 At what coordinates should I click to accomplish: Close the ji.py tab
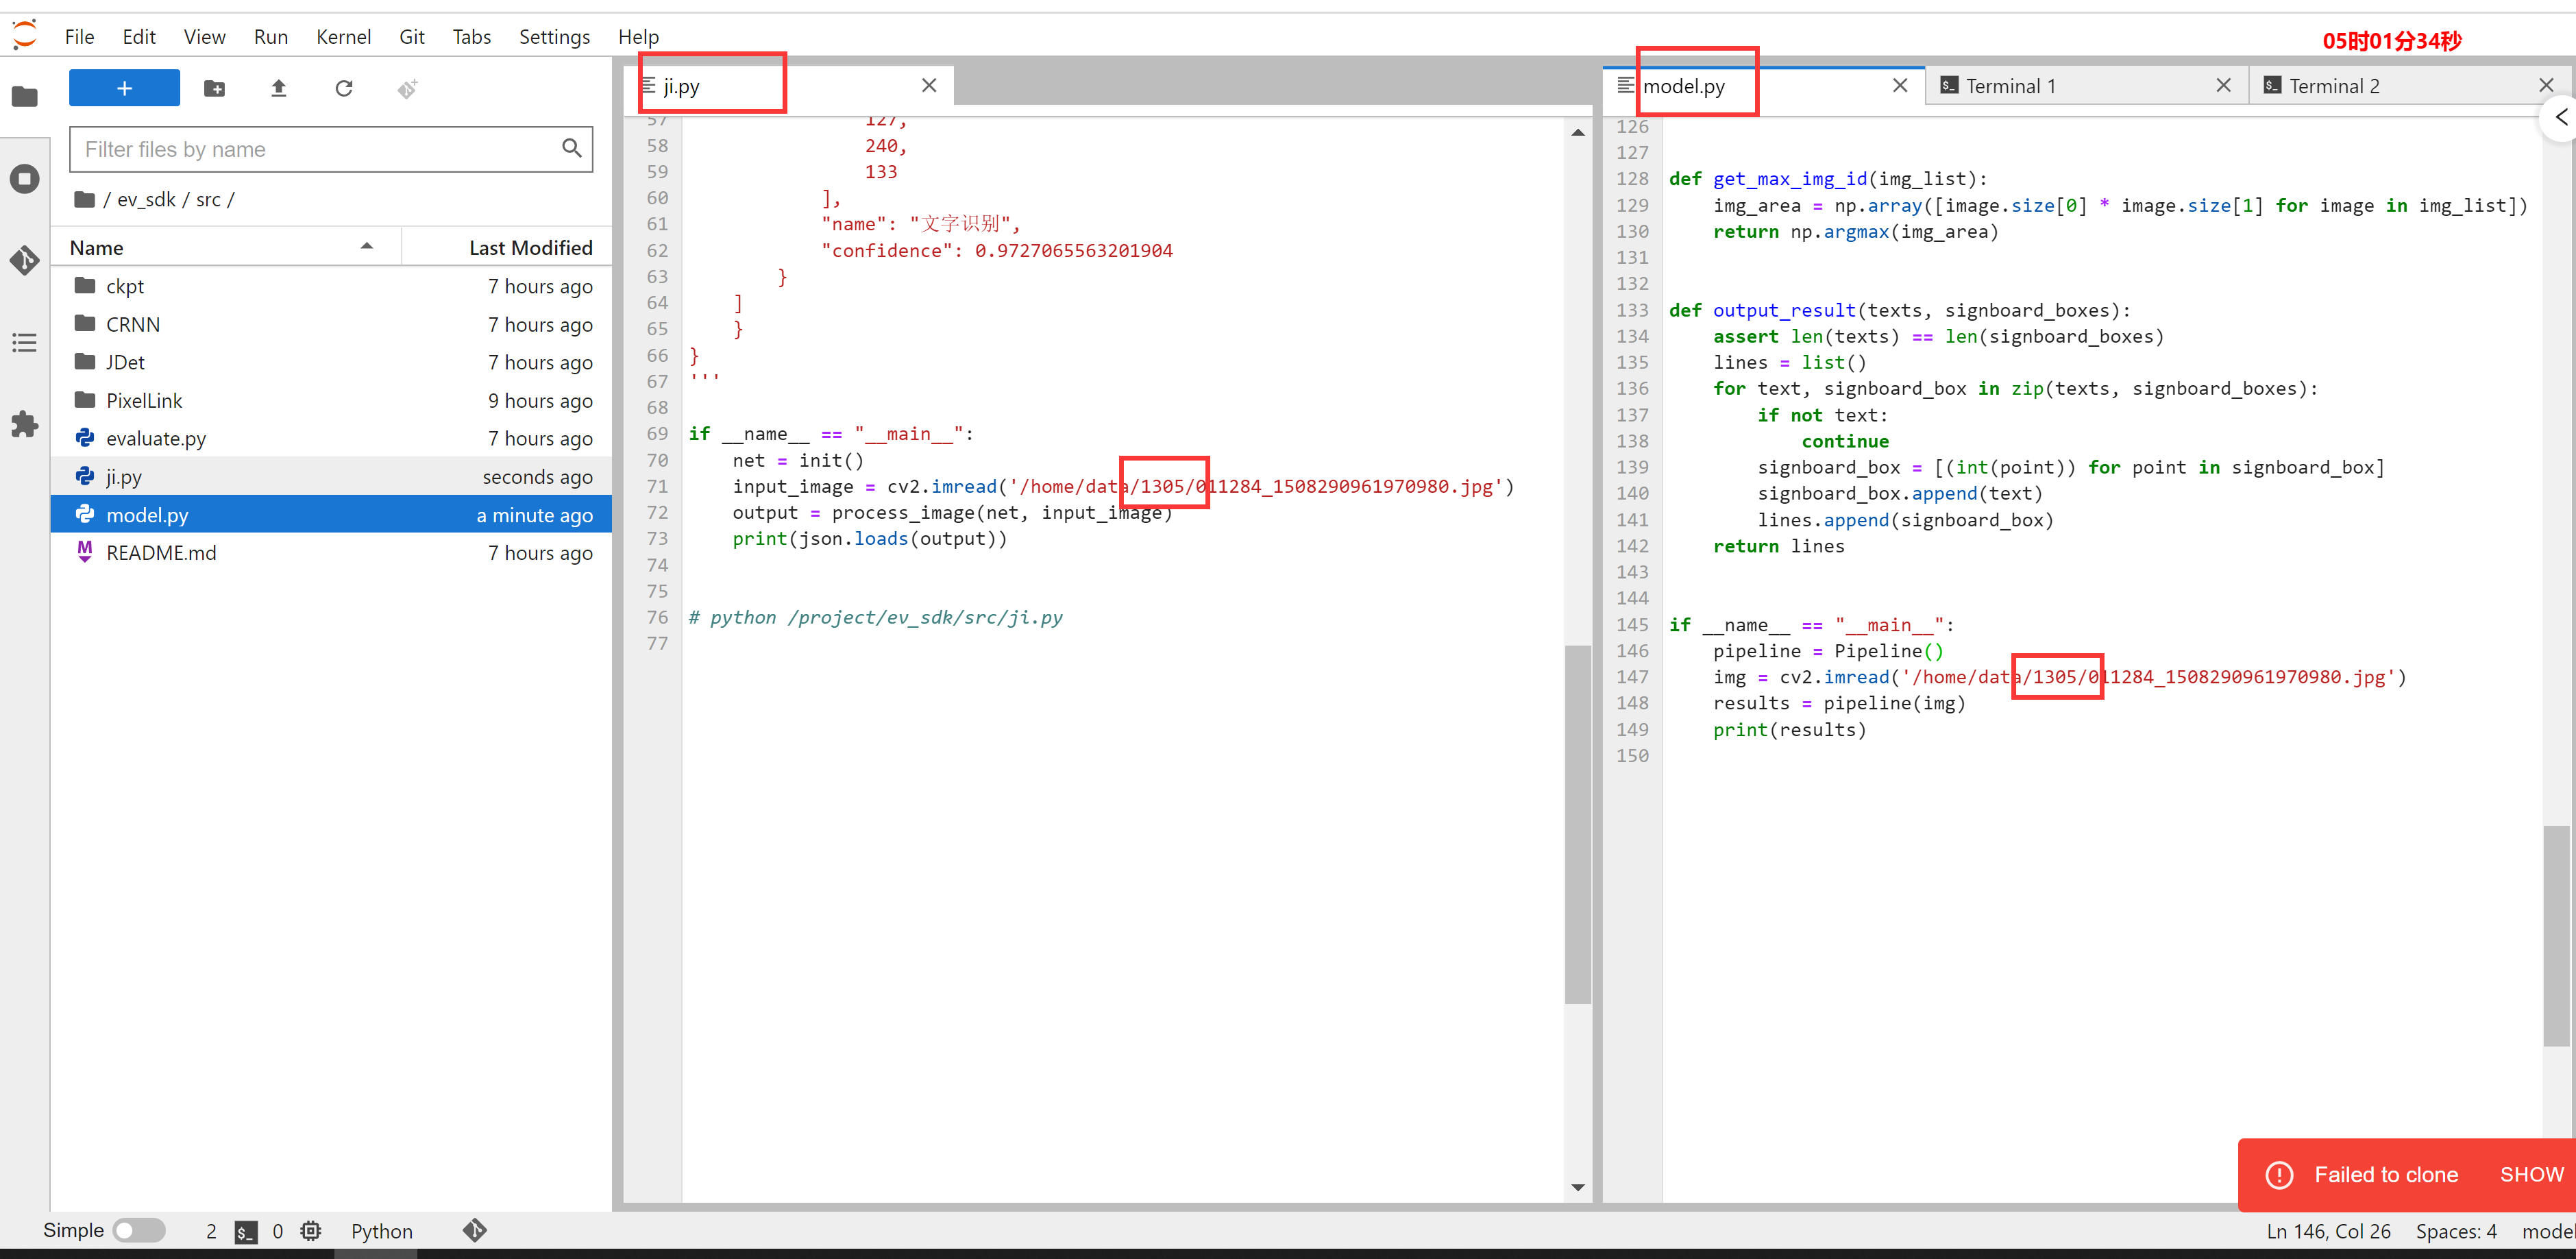[x=929, y=86]
